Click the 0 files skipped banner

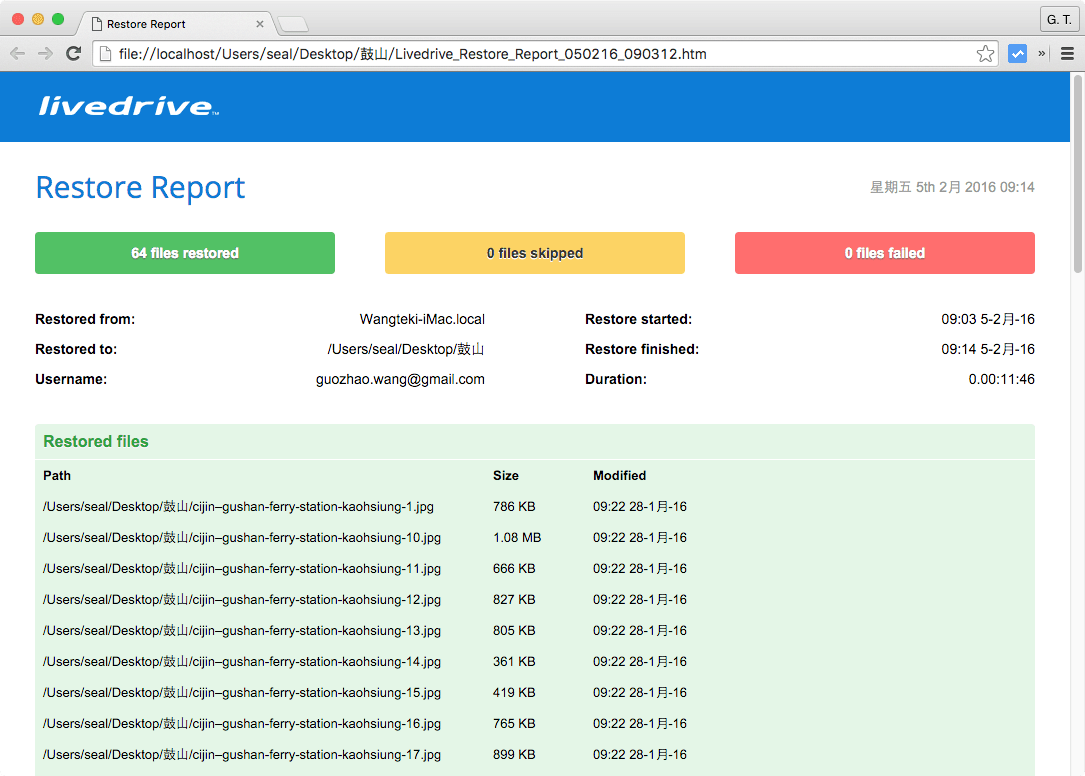535,253
